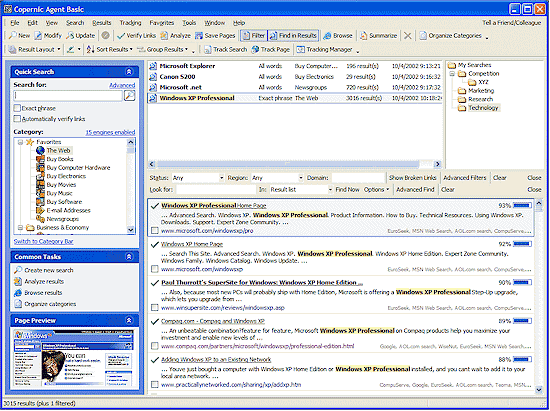The image size is (550, 411).
Task: Enable Automatically verify links checkbox
Action: [17, 119]
